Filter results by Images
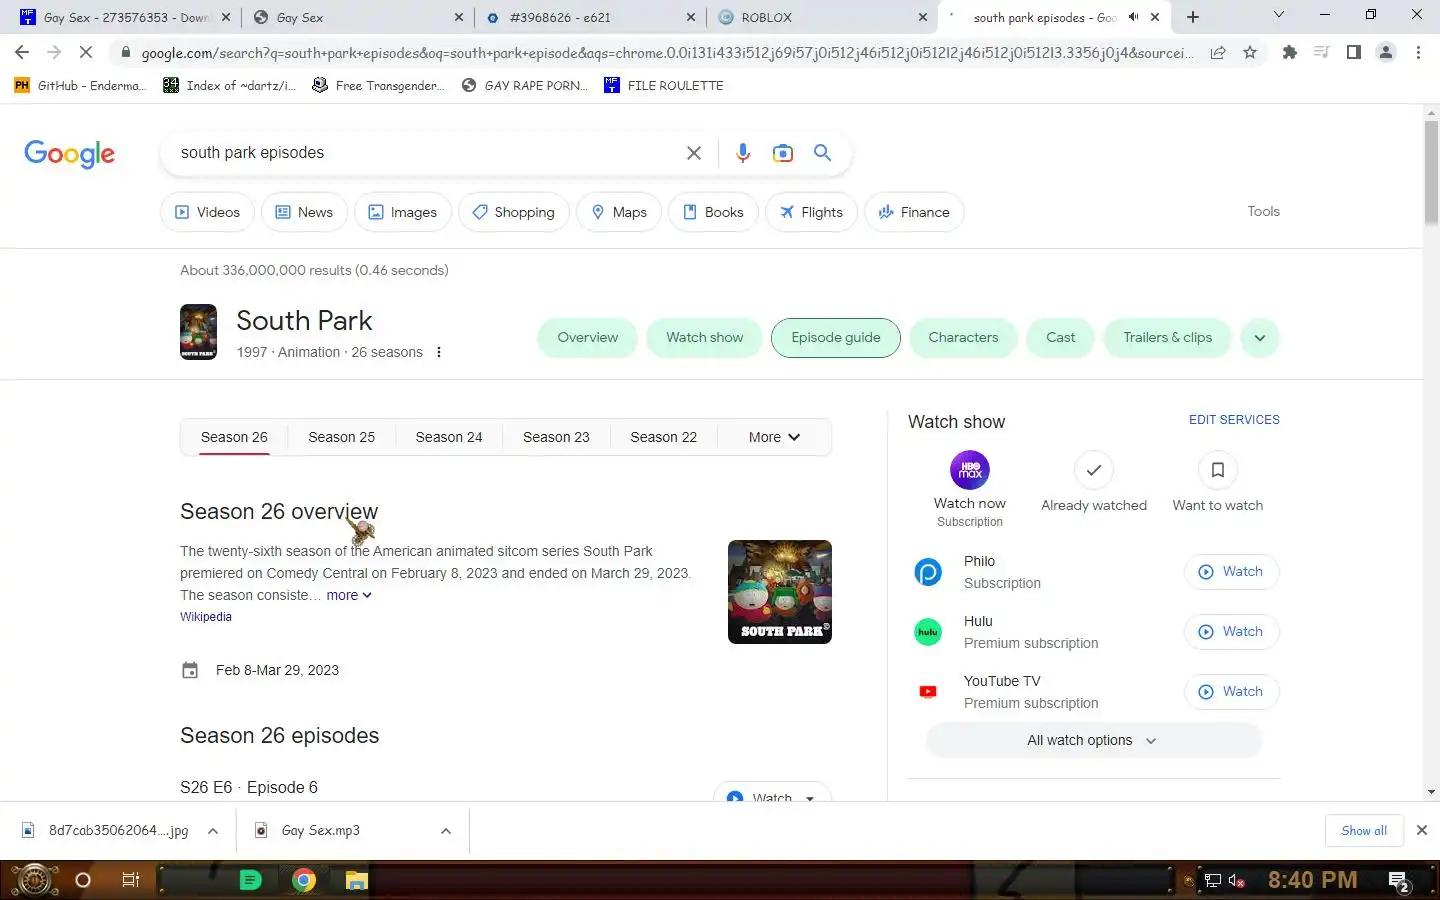Screen dimensions: 1440x900 pos(403,212)
